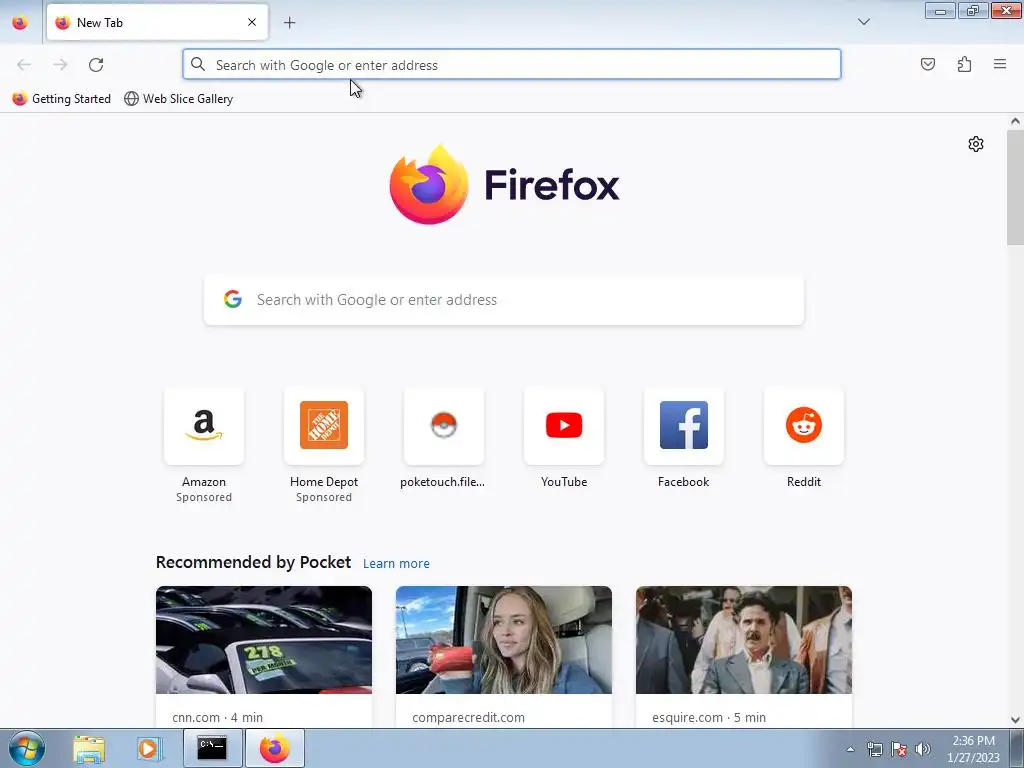Viewport: 1024px width, 768px height.
Task: Open the Extensions puzzle icon
Action: [x=964, y=64]
